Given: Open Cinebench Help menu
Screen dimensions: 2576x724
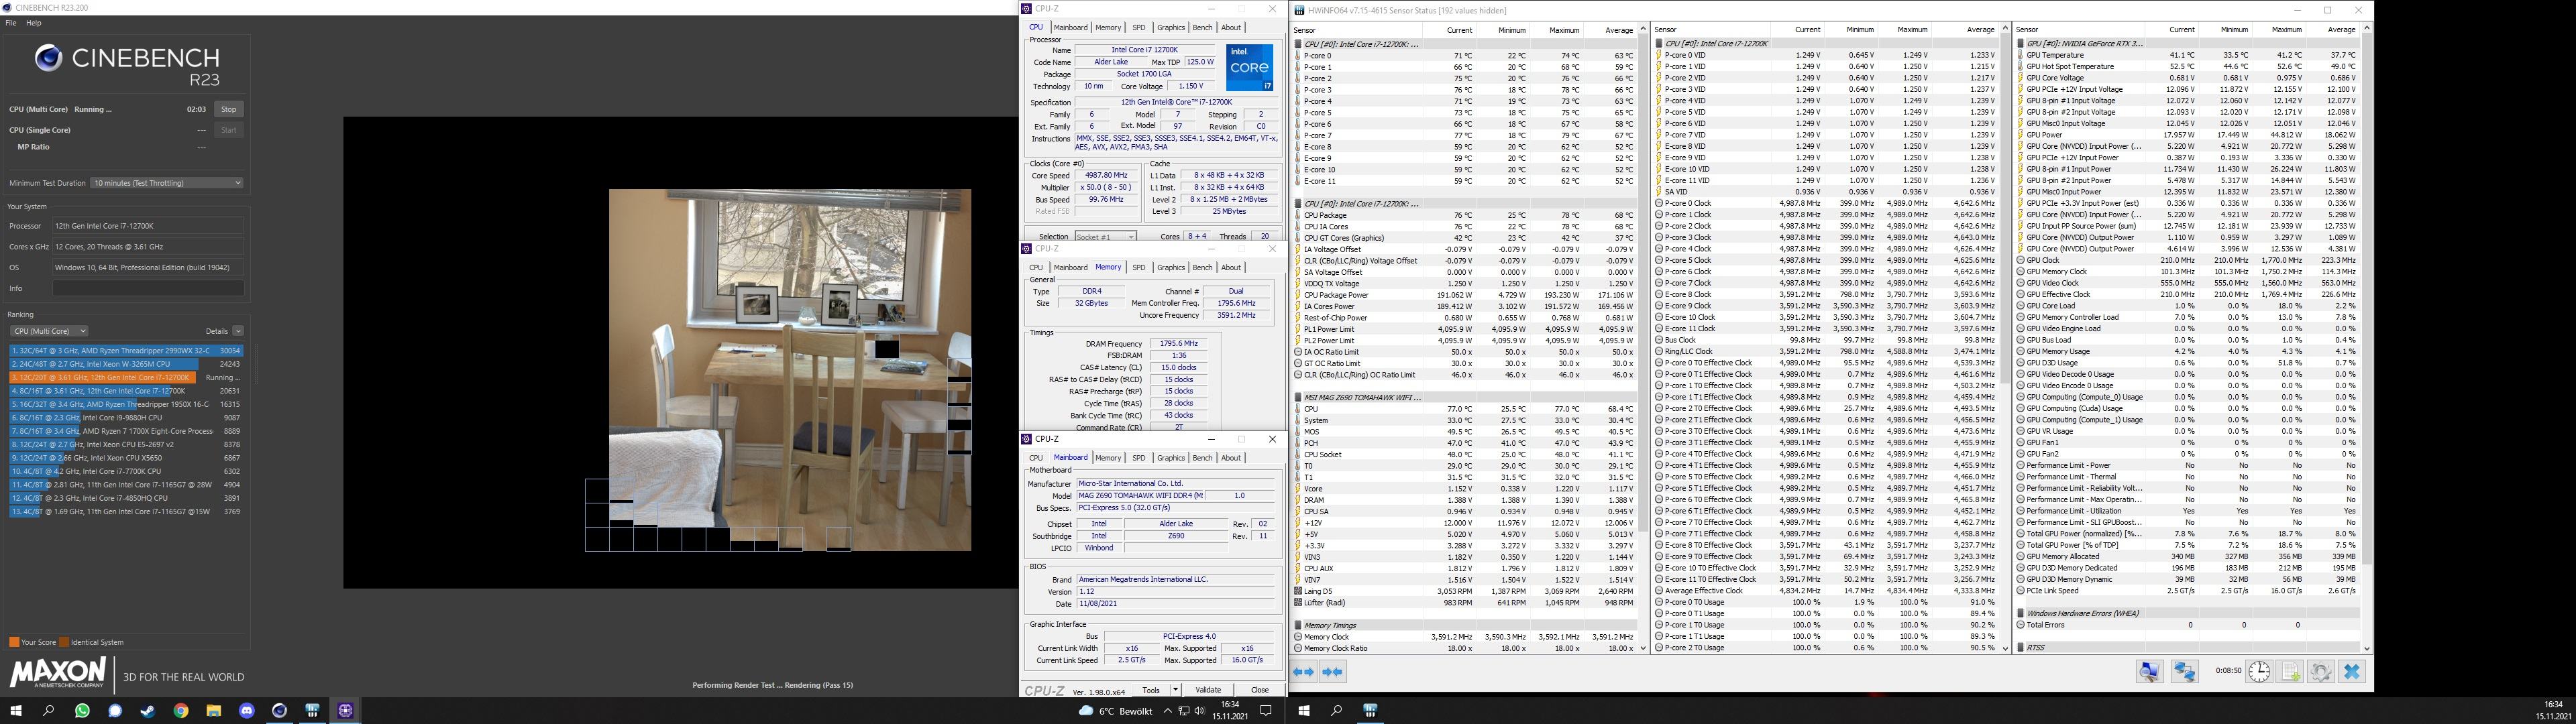Looking at the screenshot, I should (x=33, y=22).
